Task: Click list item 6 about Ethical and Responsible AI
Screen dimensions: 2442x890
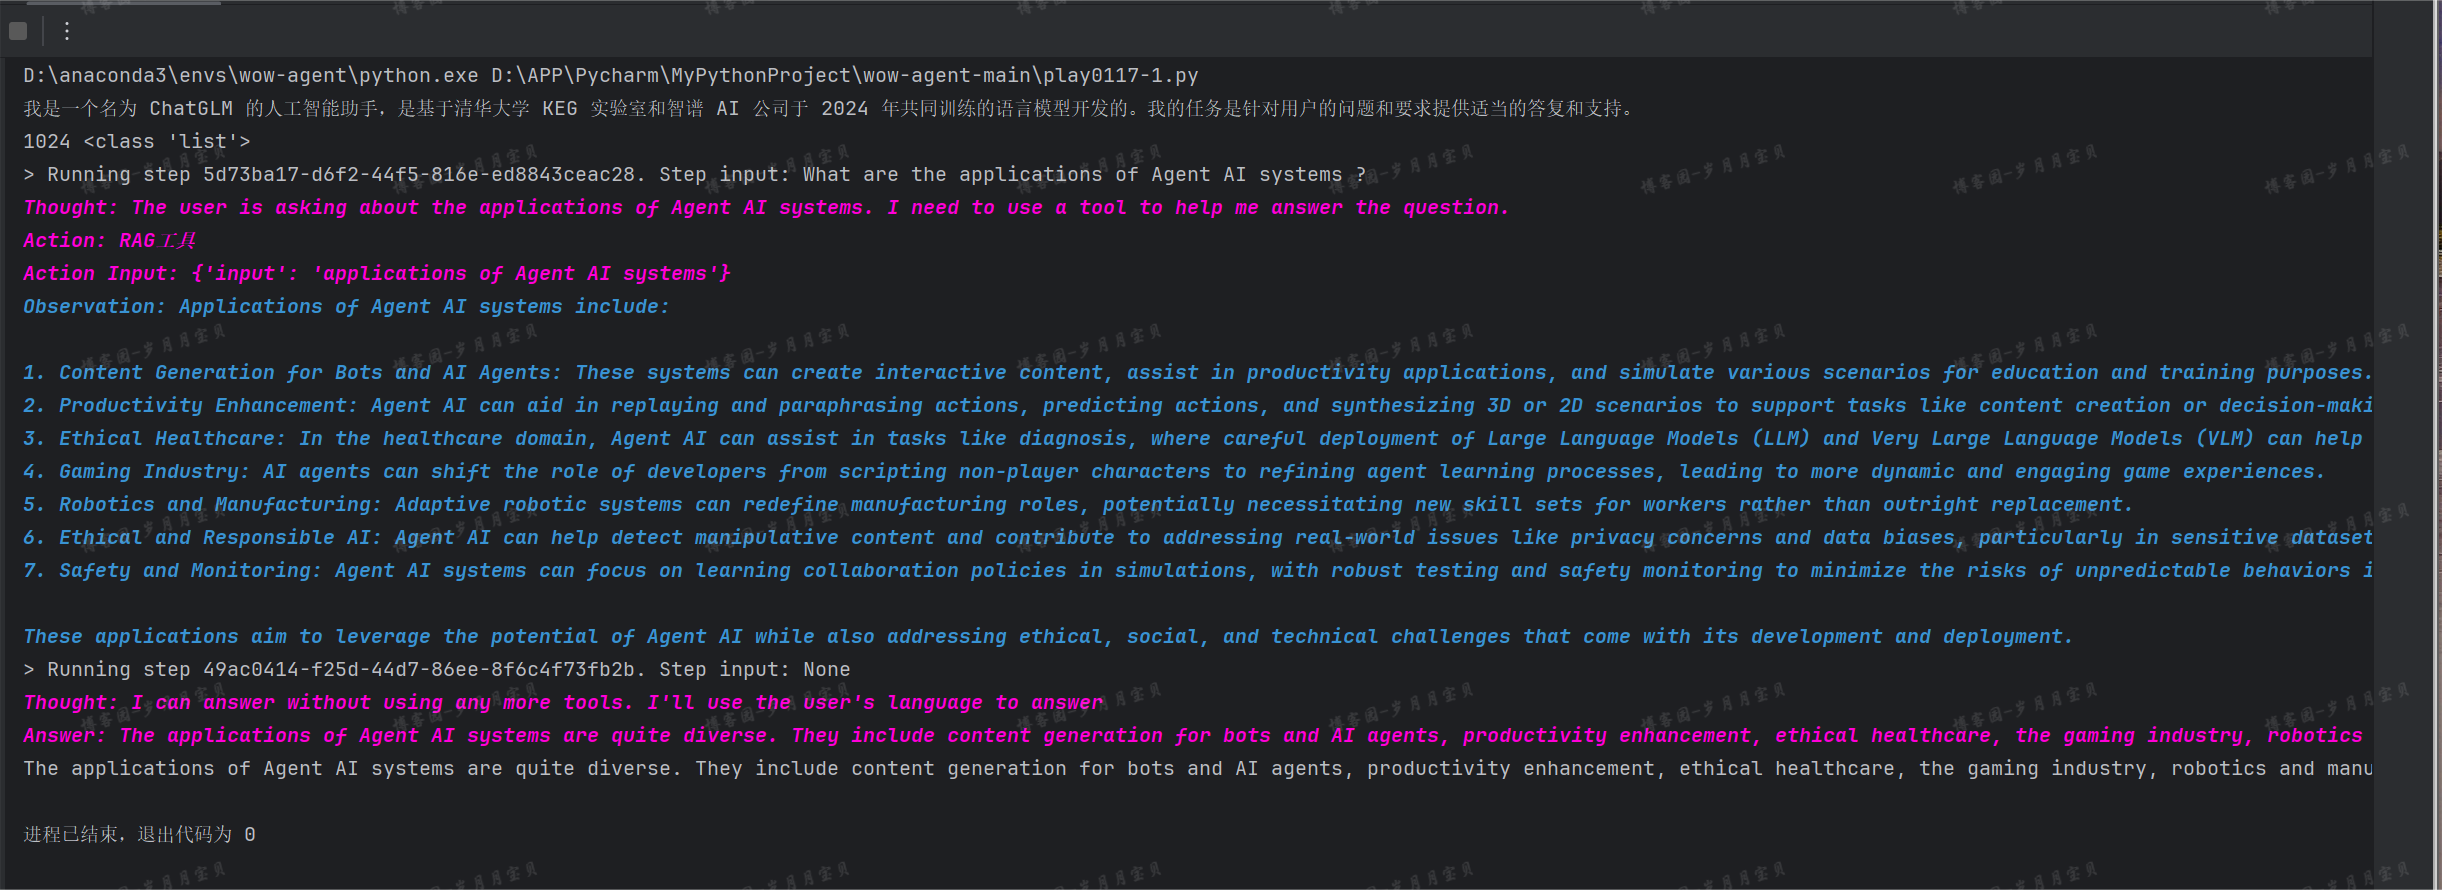Action: pos(1195,538)
